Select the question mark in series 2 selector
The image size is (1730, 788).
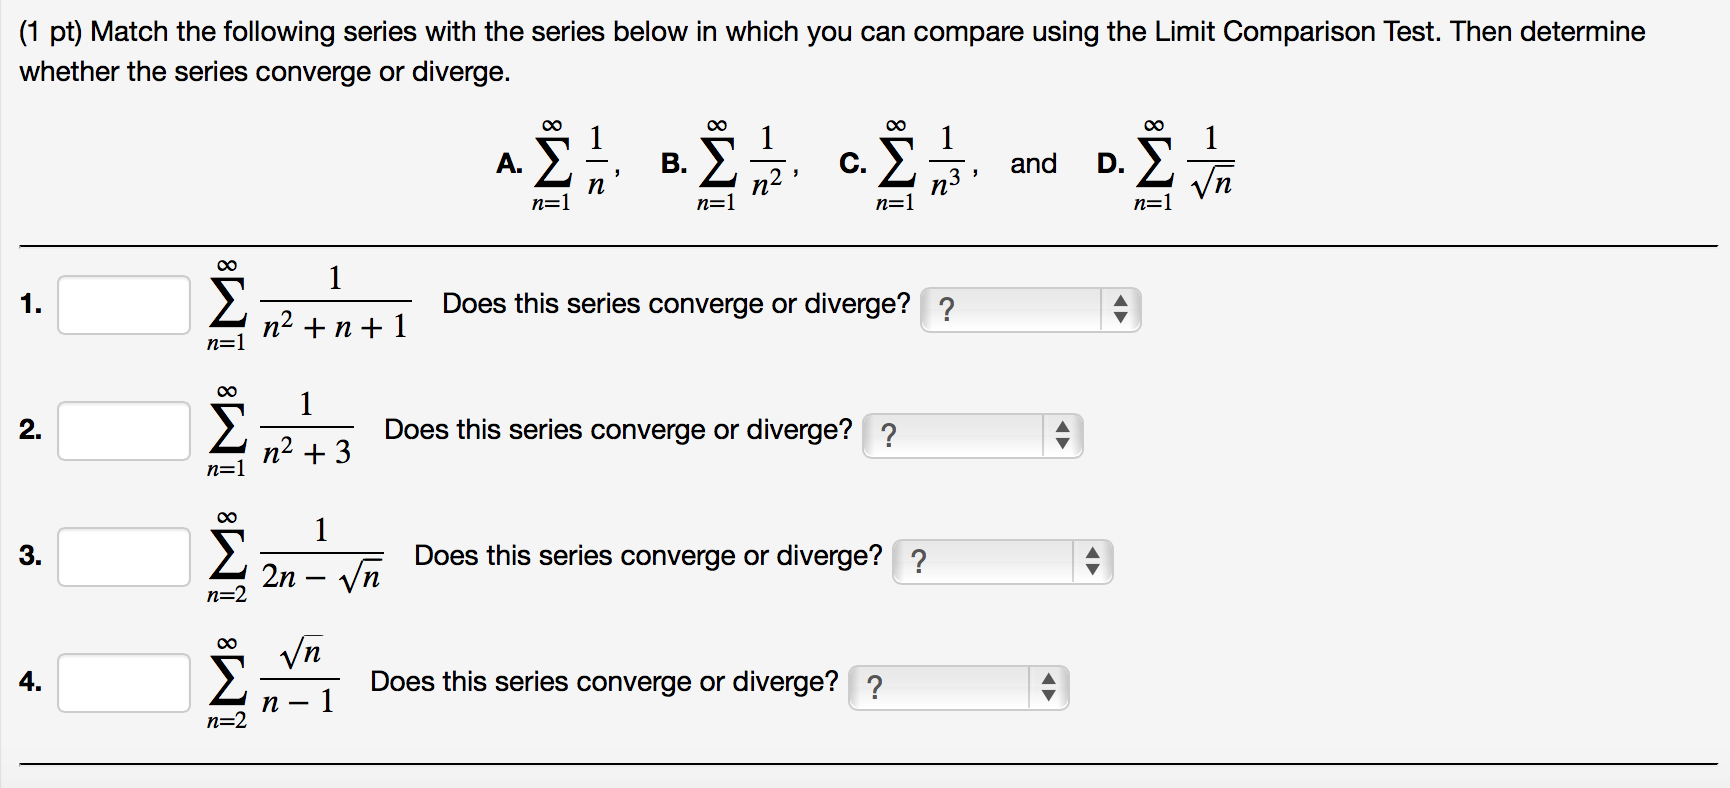tap(888, 434)
